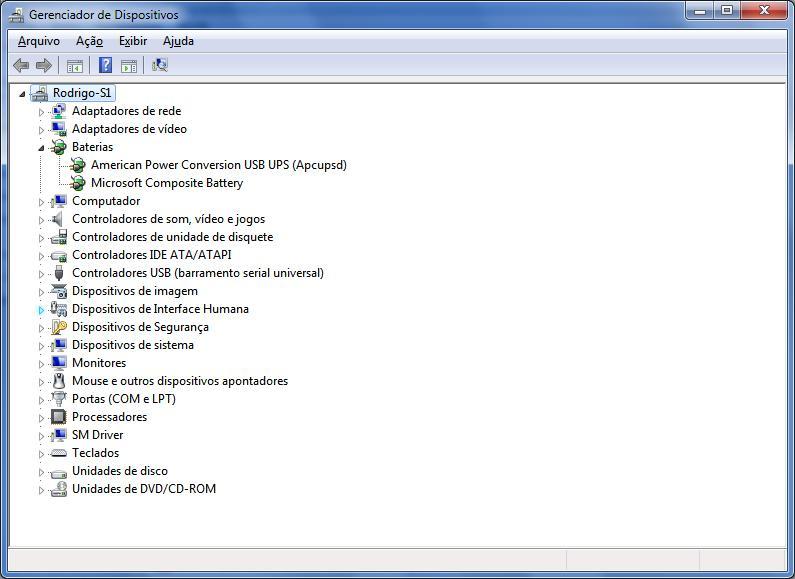Viewport: 795px width, 579px height.
Task: Select Microsoft Composite Battery entry
Action: (x=167, y=183)
